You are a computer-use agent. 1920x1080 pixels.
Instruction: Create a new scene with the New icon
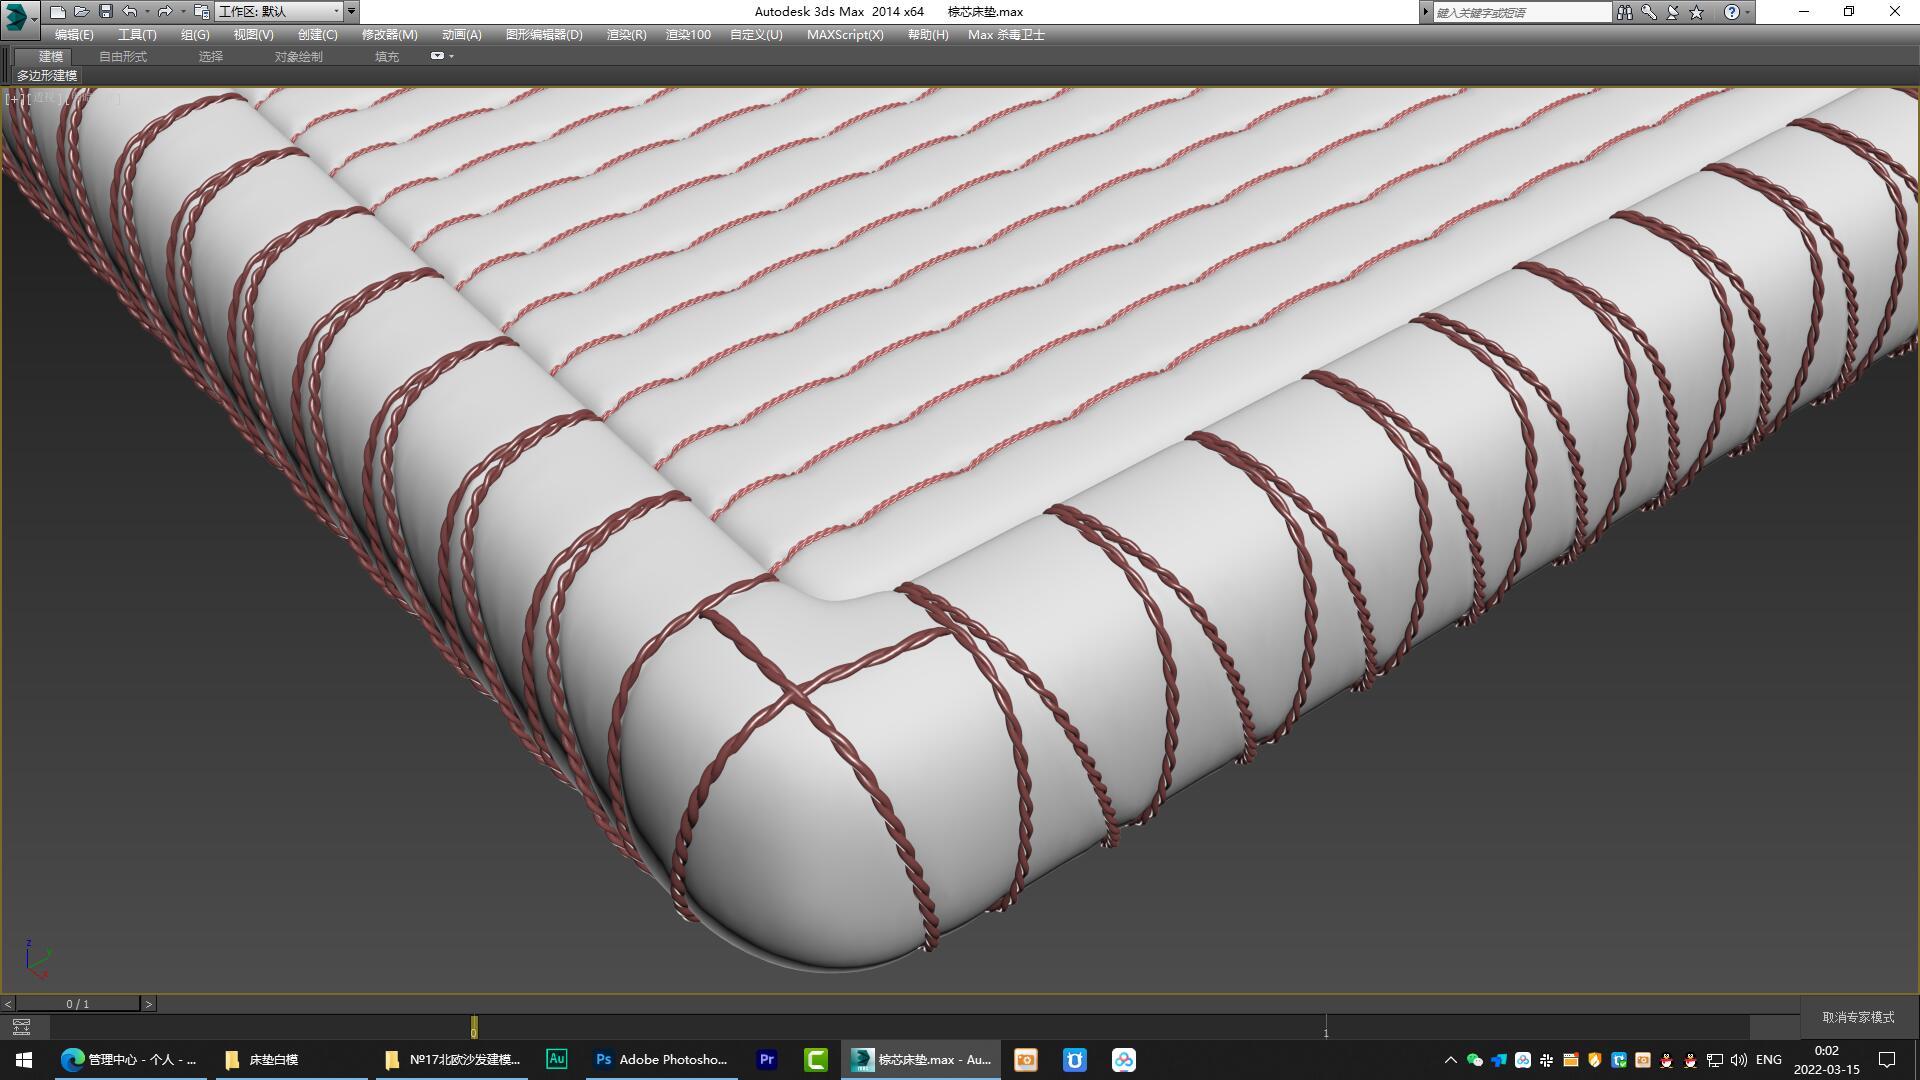60,11
